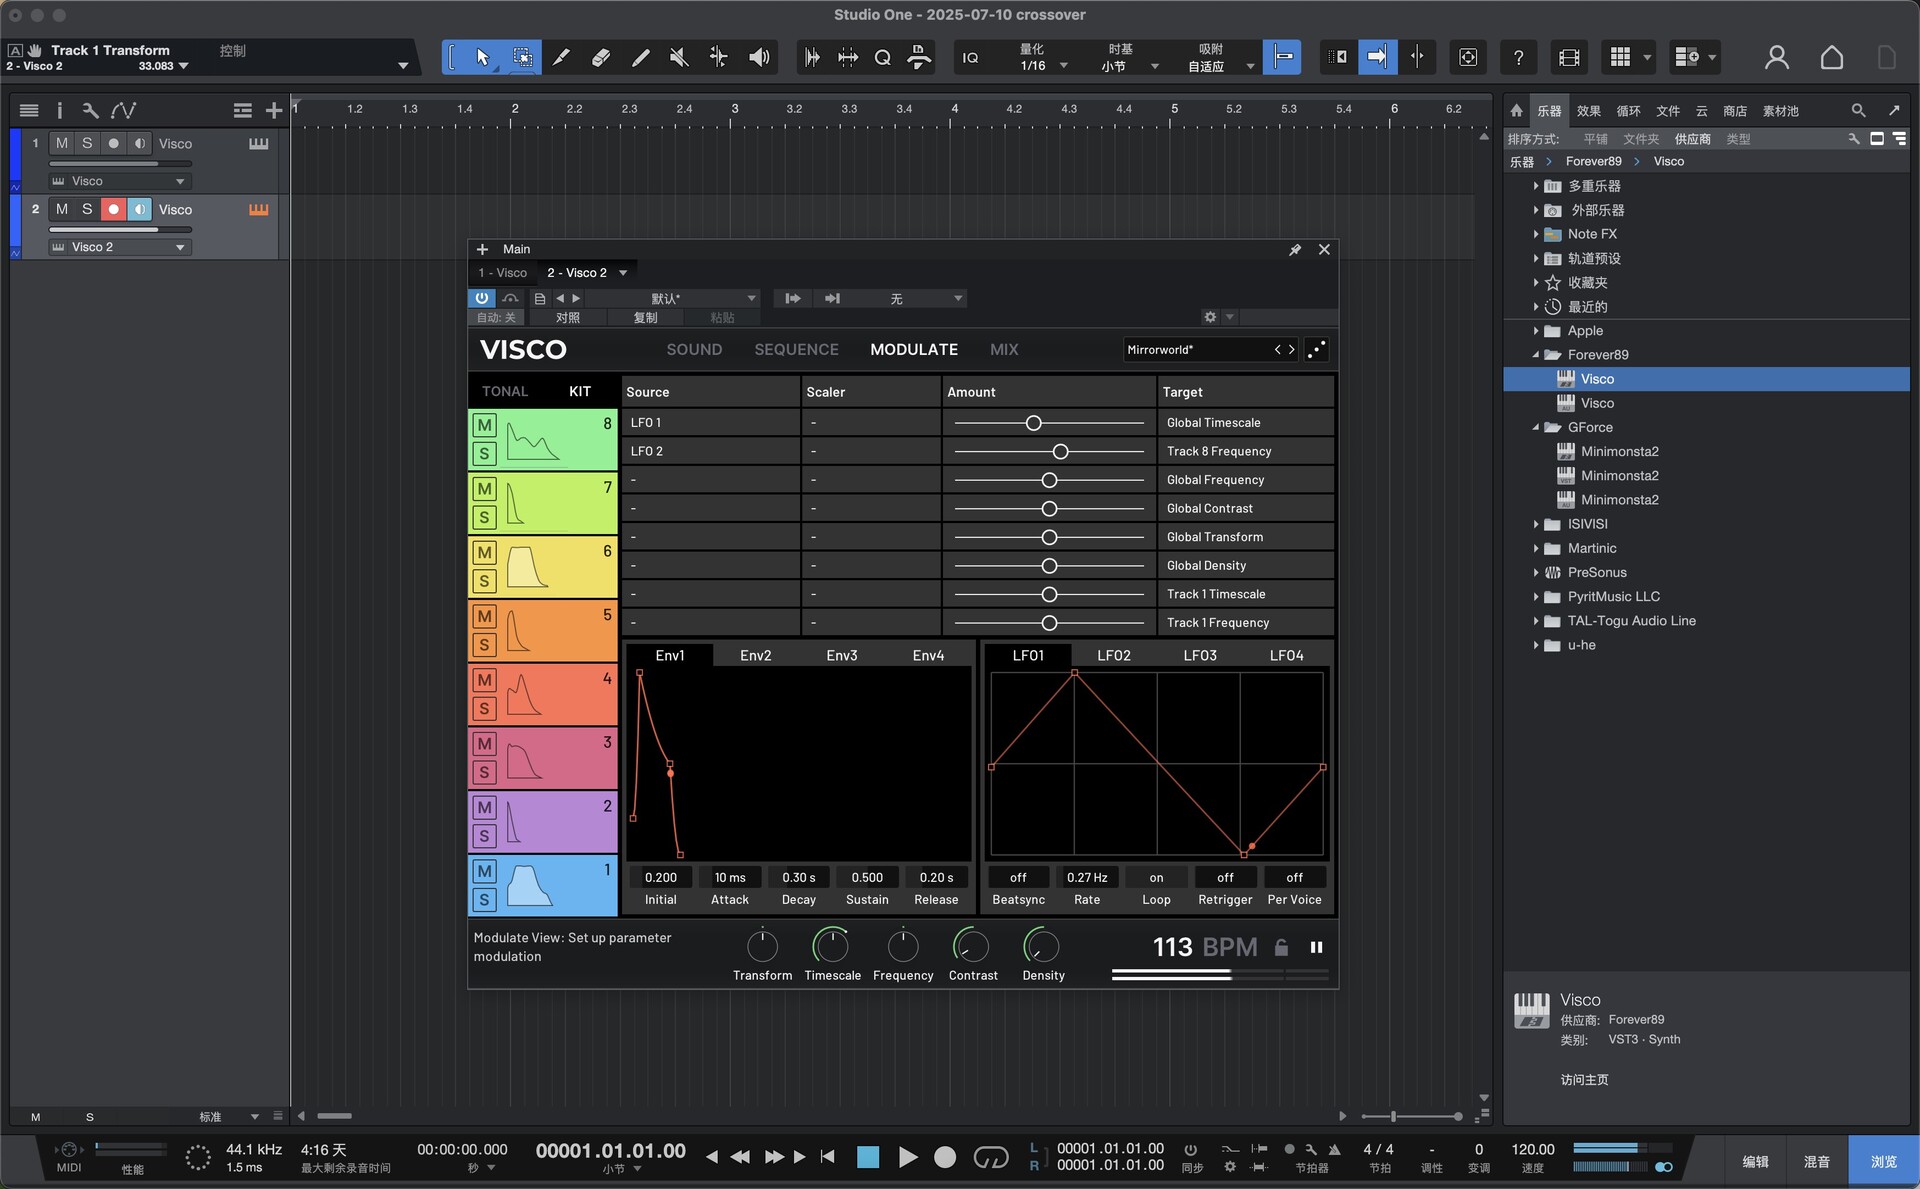
Task: Toggle Autoscroll arrow button
Action: point(1377,57)
